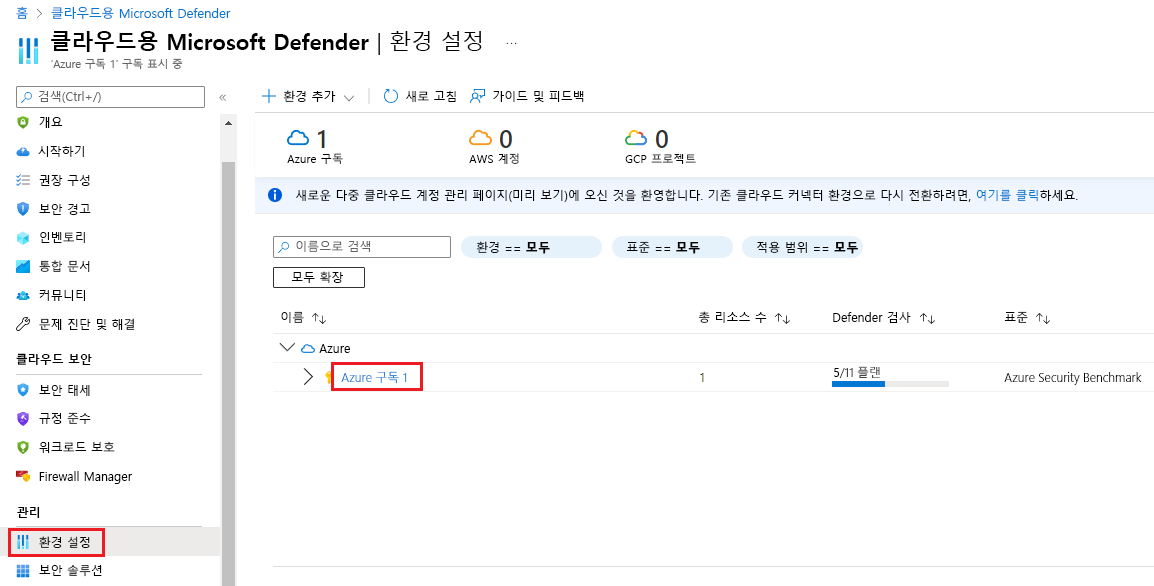The image size is (1154, 586).
Task: Collapse the Azure group chevron
Action: 288,347
